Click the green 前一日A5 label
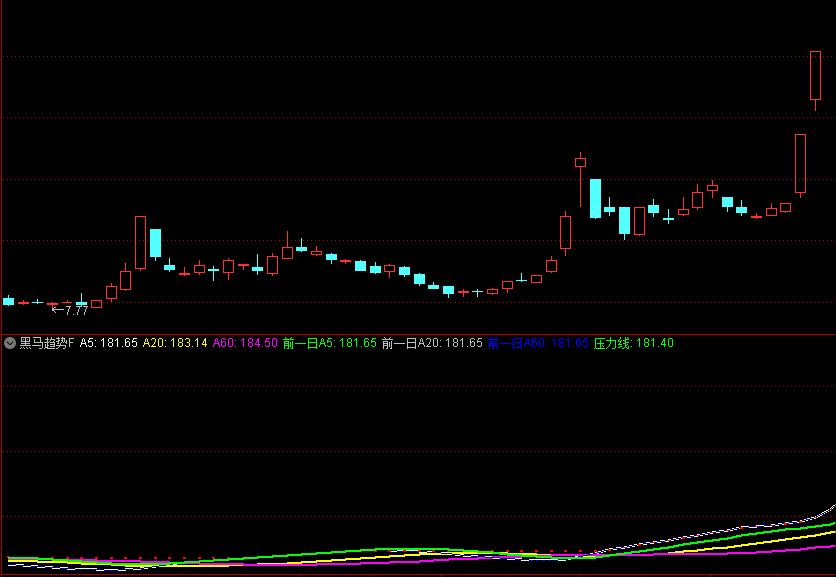Screen dimensions: 836x577 click(x=329, y=343)
